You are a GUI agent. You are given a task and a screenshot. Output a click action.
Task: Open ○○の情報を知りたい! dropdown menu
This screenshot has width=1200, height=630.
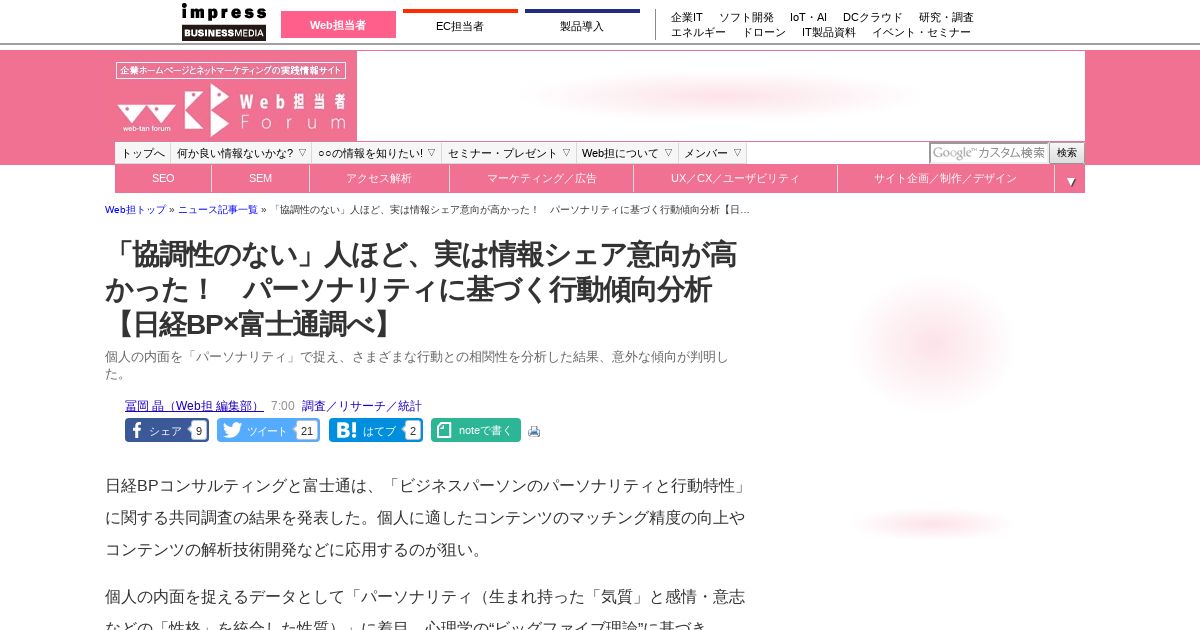[x=377, y=153]
